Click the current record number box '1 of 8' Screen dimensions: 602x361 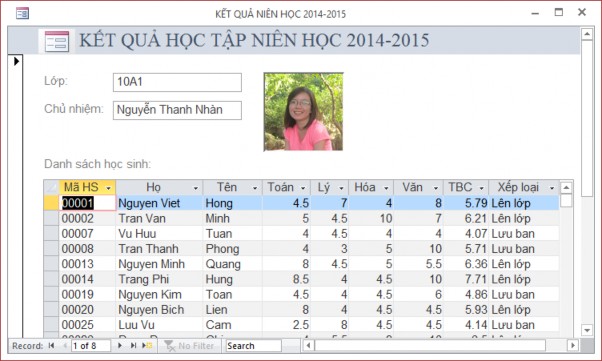click(x=91, y=346)
